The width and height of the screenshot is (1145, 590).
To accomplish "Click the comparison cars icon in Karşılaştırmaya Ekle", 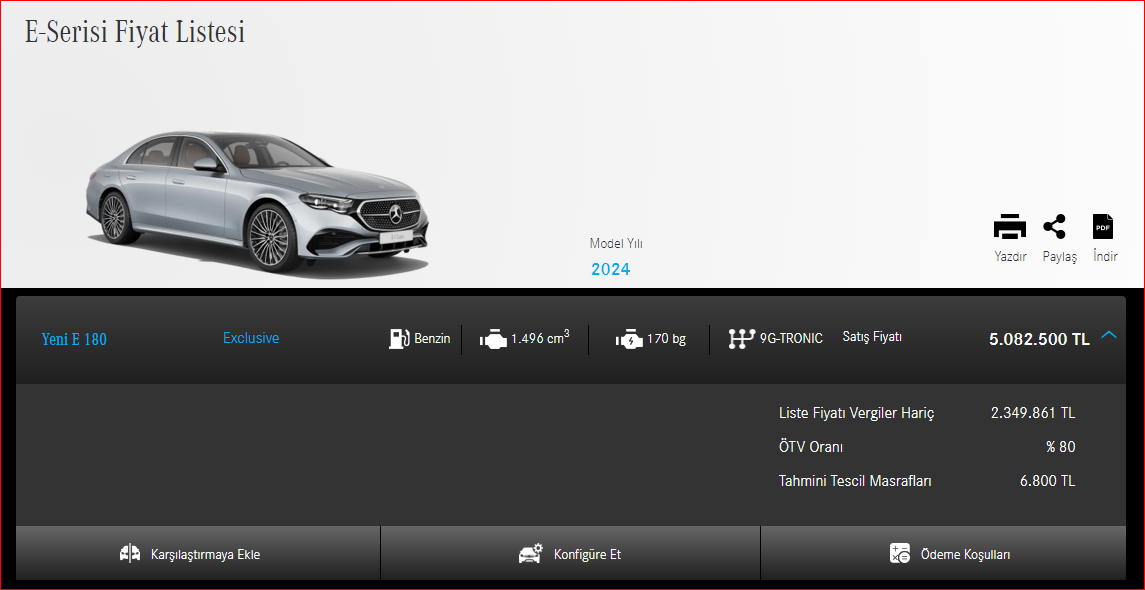I will tap(130, 553).
